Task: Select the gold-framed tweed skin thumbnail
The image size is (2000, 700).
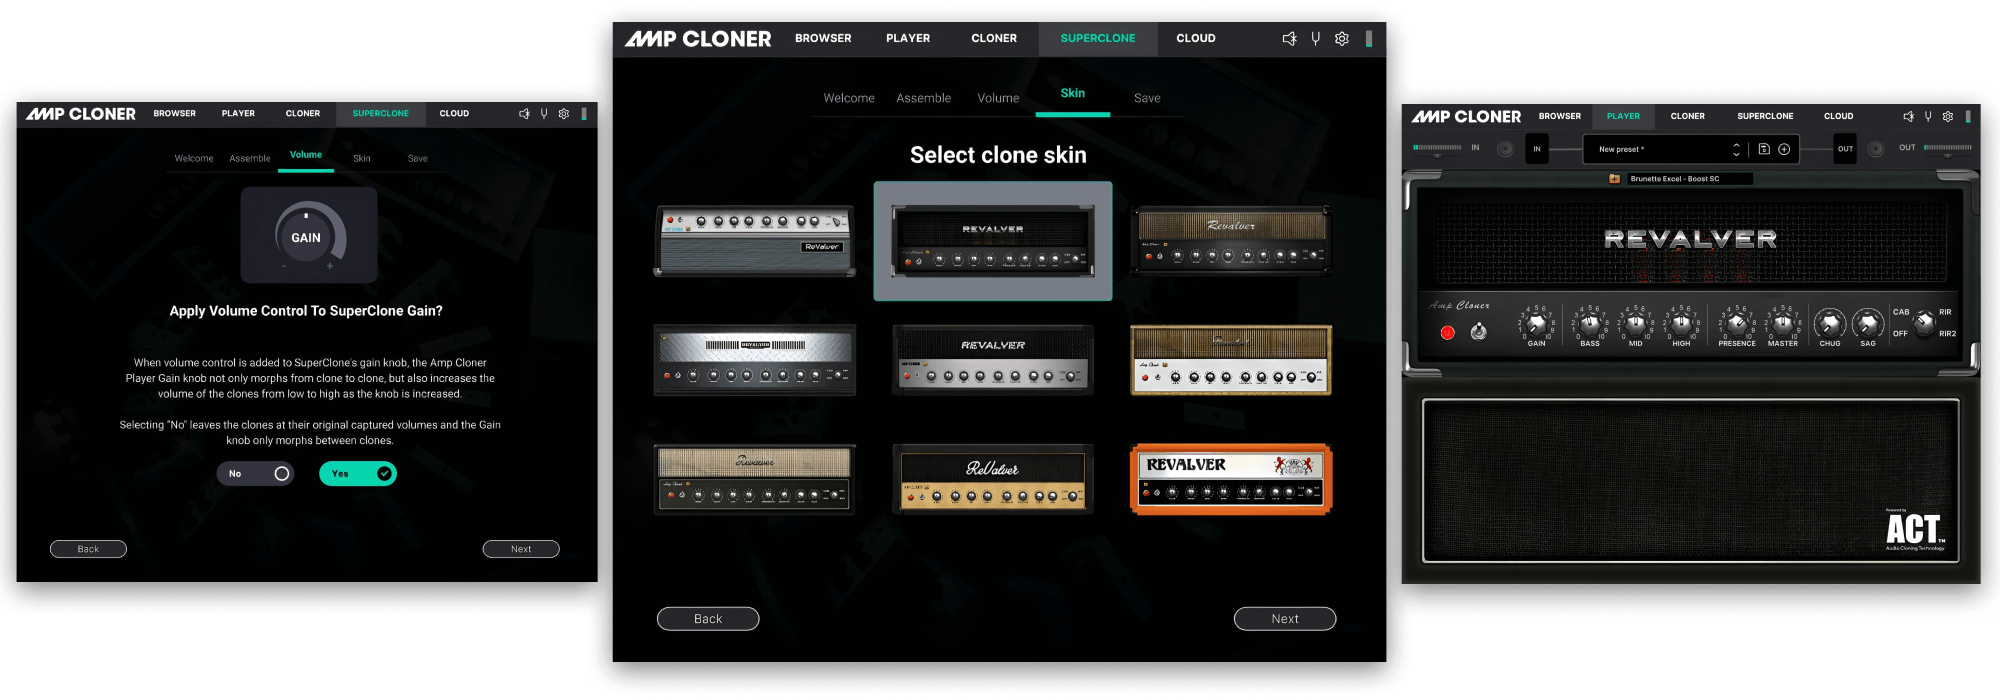Action: click(1231, 360)
